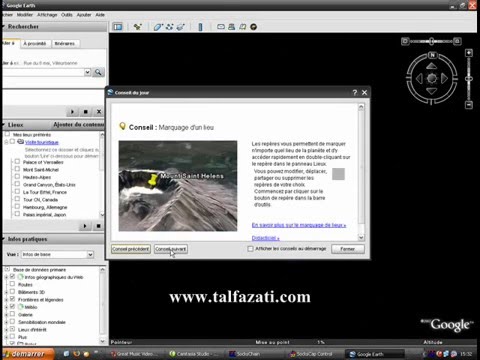
Task: Click the Sky mode toolbar icon
Action: [253, 27]
